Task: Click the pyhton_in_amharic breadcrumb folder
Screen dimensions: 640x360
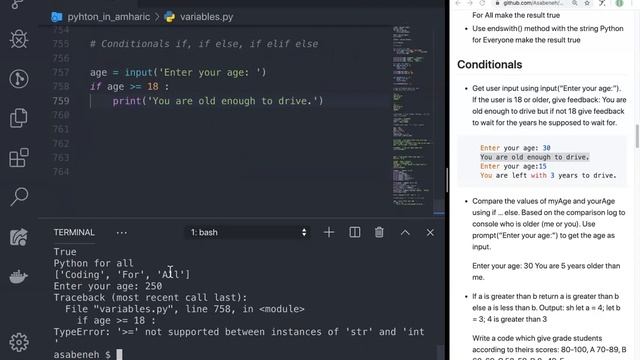Action: [109, 17]
